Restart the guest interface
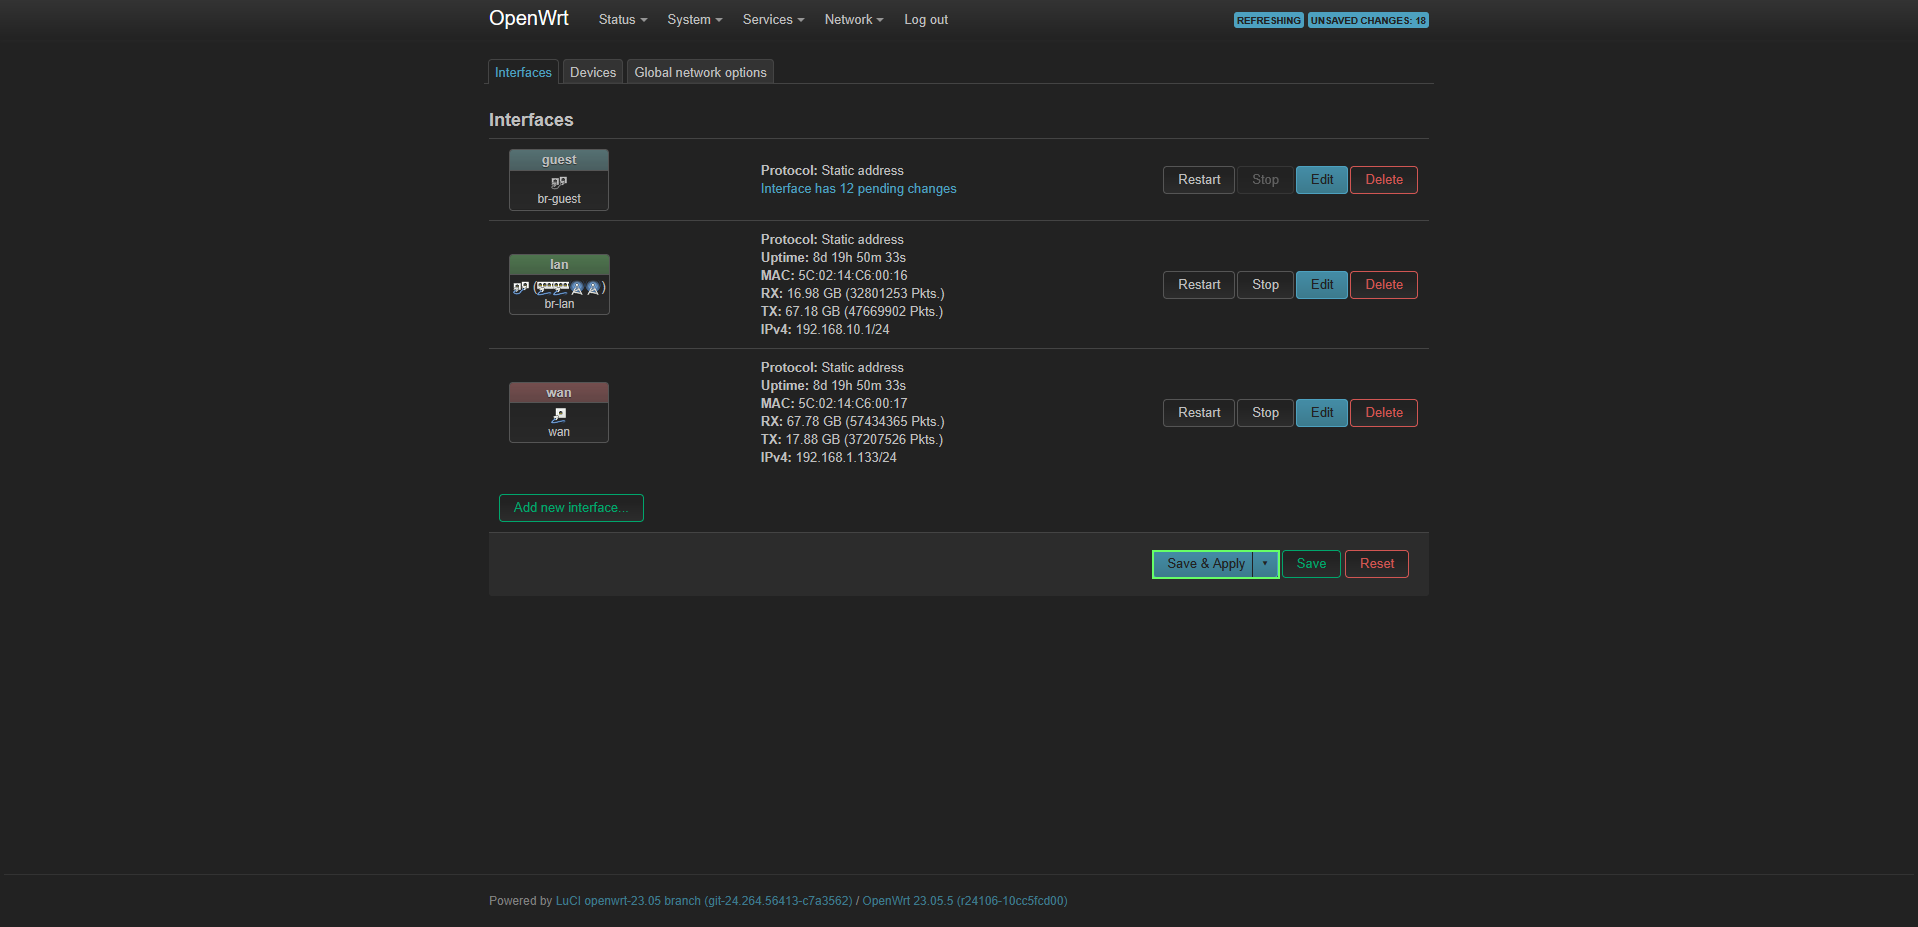Image resolution: width=1918 pixels, height=927 pixels. tap(1199, 180)
